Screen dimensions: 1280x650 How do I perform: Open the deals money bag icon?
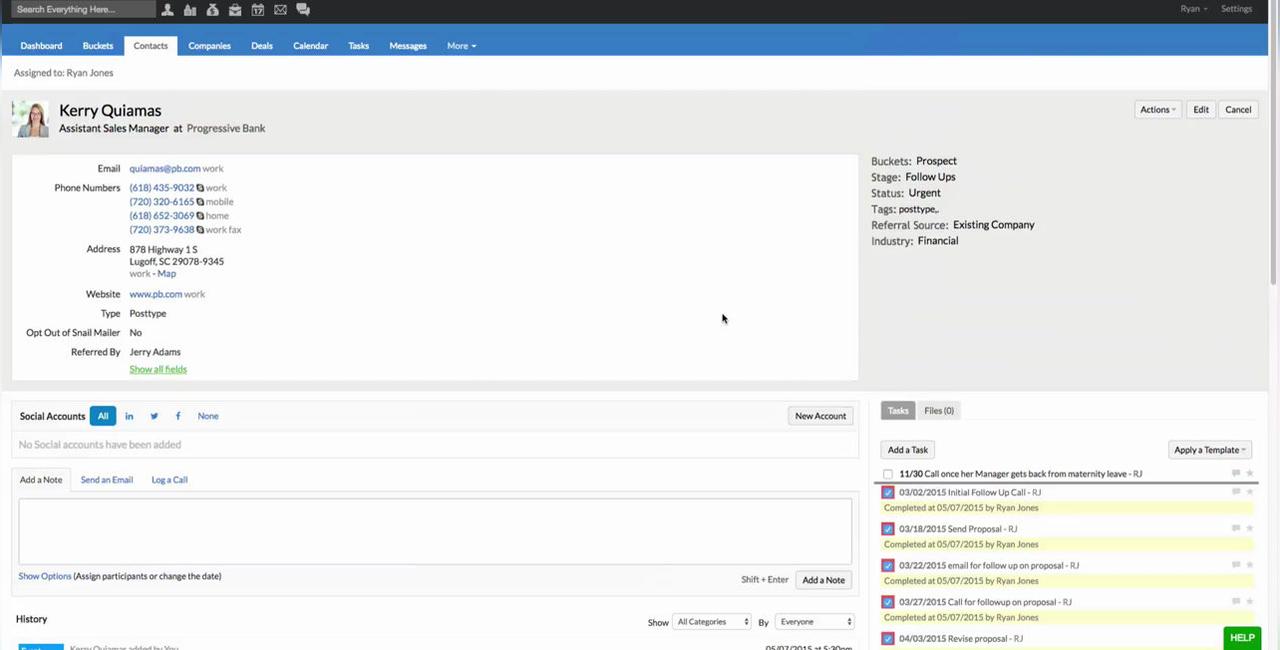point(212,10)
